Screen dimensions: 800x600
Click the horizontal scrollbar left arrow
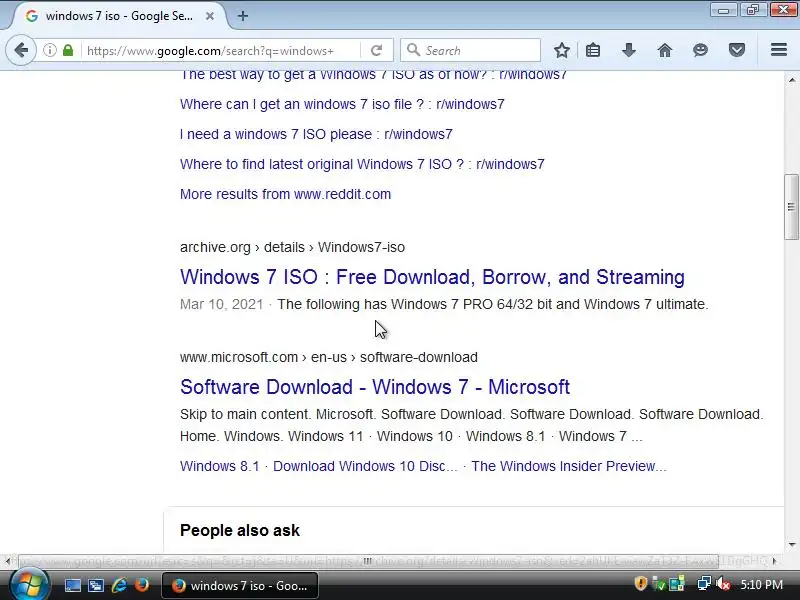(x=8, y=561)
